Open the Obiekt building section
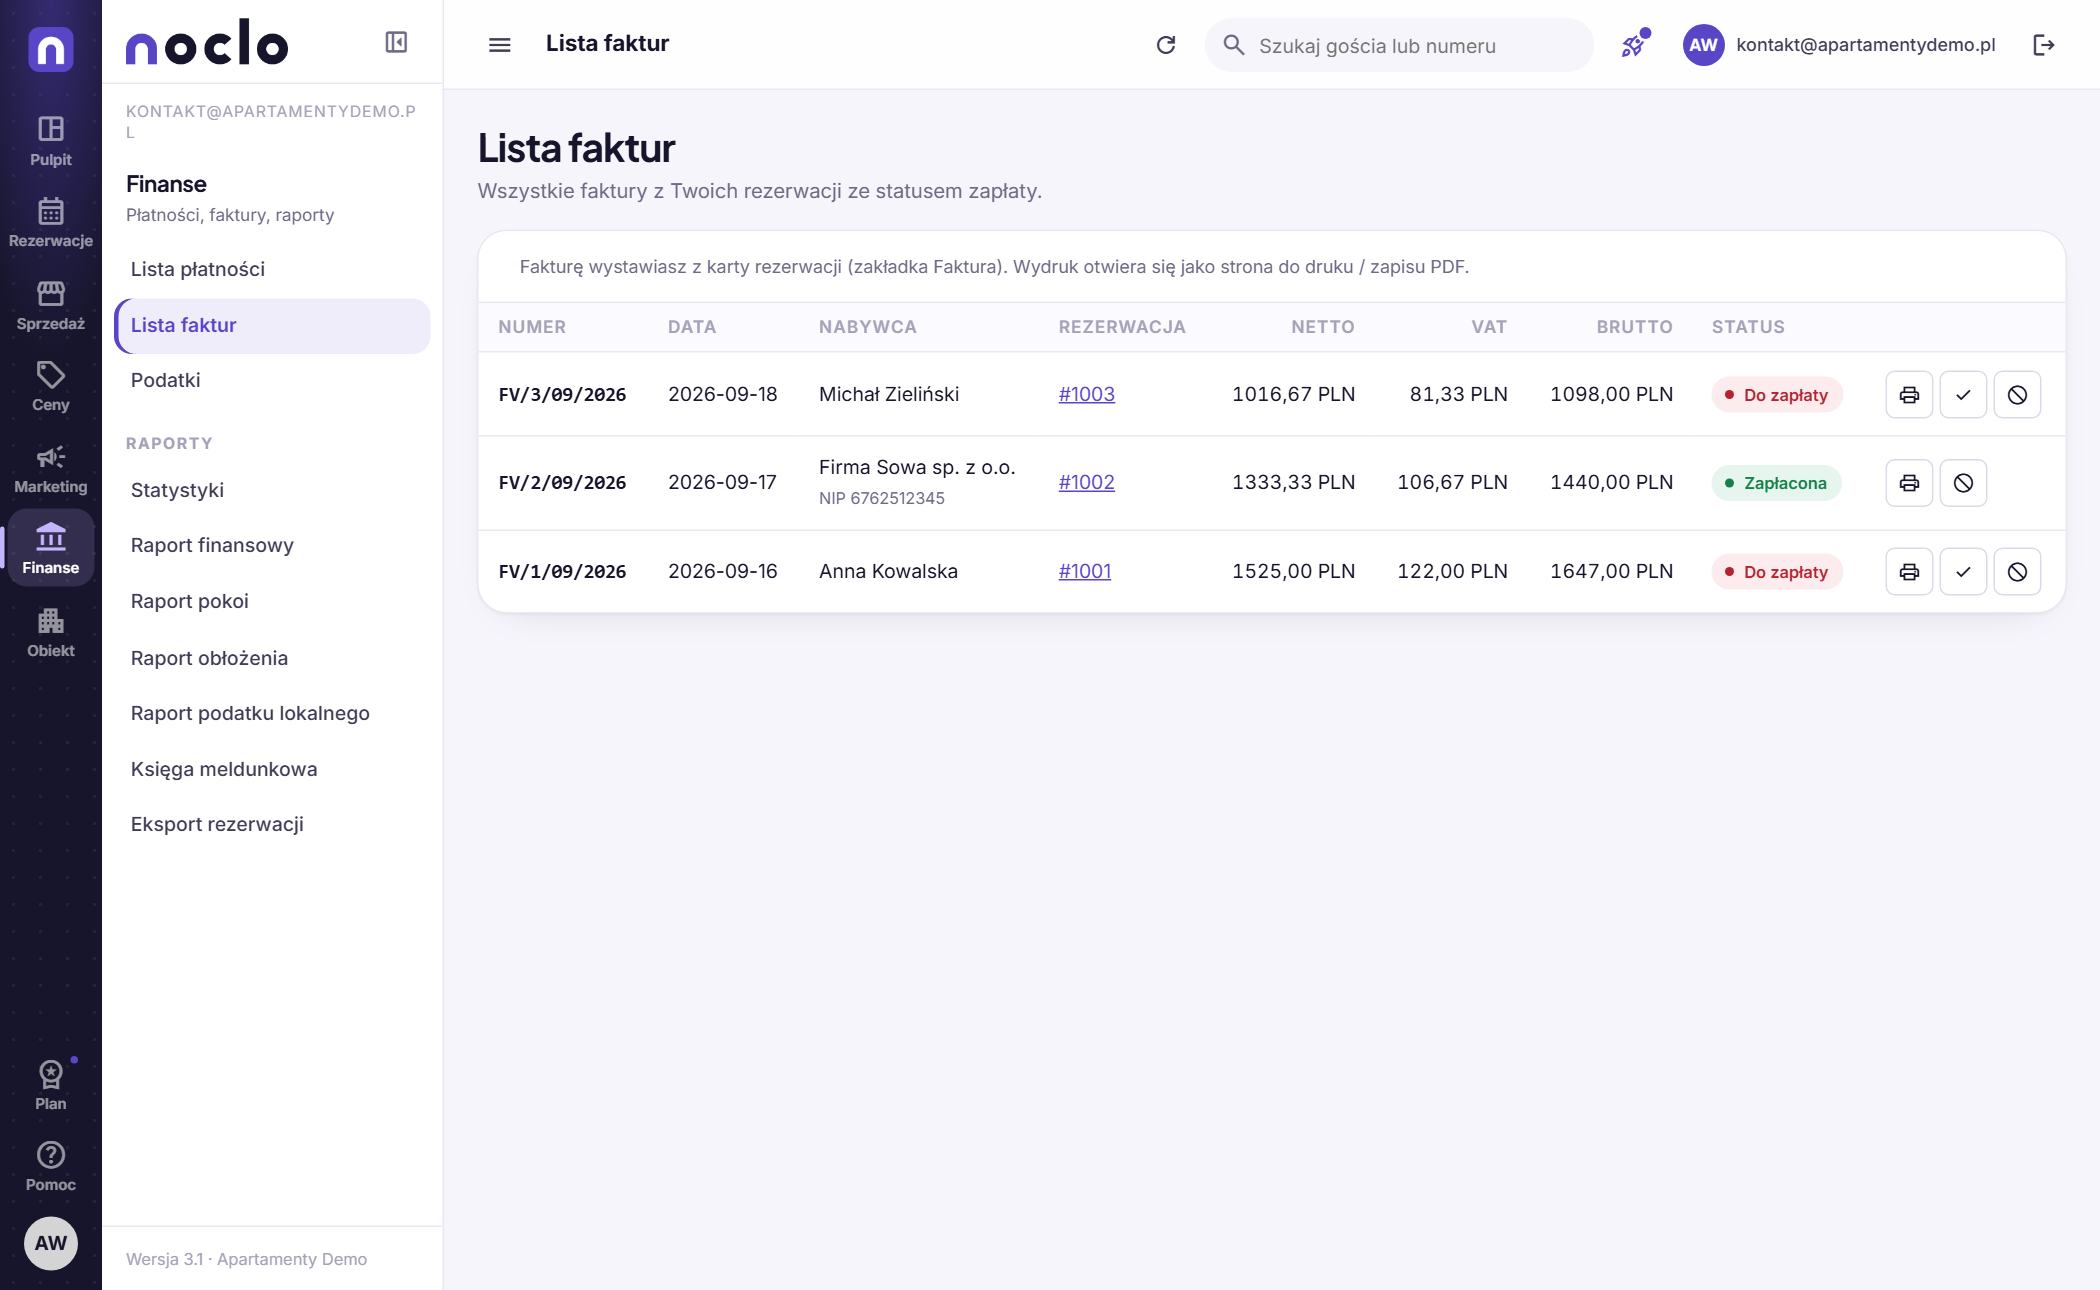Screen dimensions: 2100x1290 [50, 633]
